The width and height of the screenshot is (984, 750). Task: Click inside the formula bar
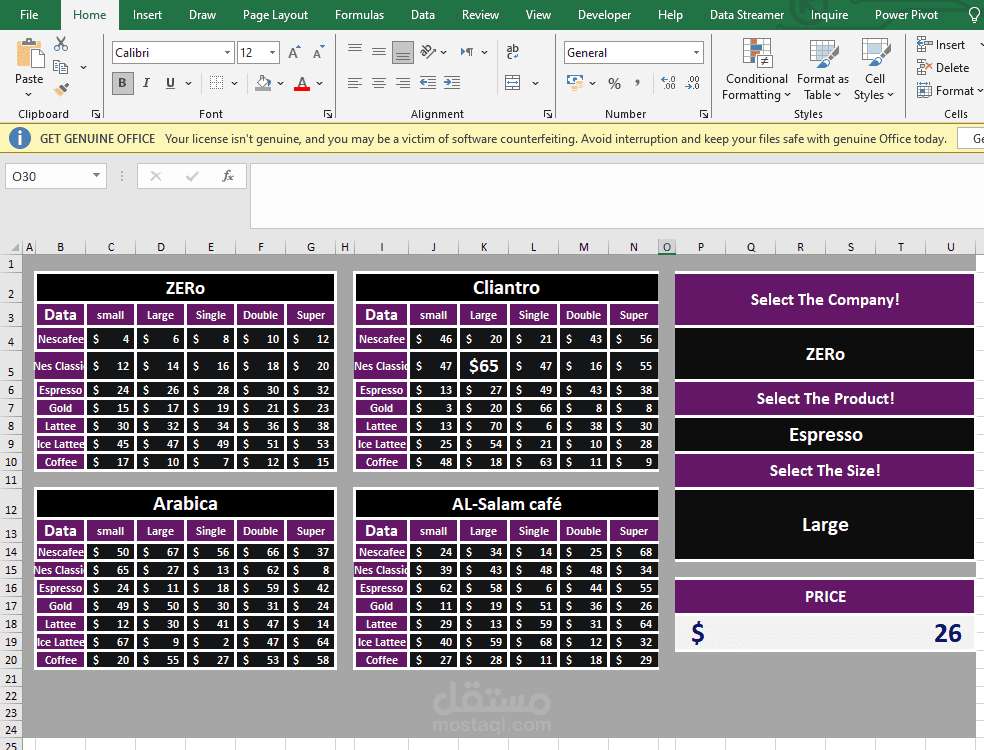pos(617,195)
